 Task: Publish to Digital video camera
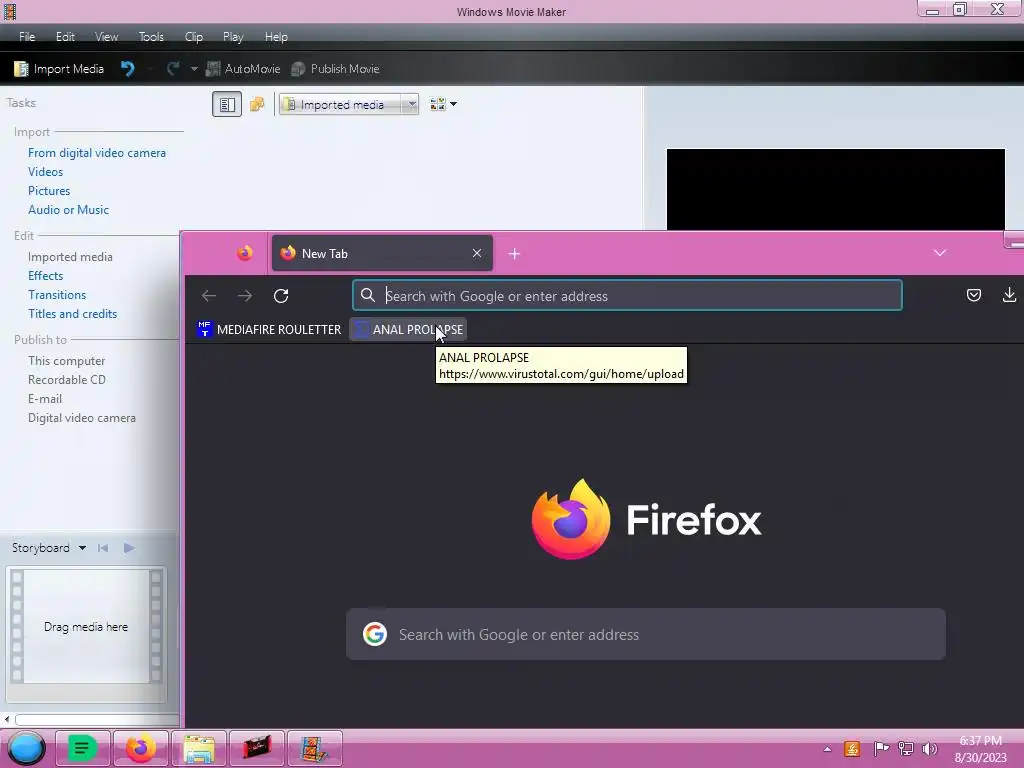[x=82, y=417]
